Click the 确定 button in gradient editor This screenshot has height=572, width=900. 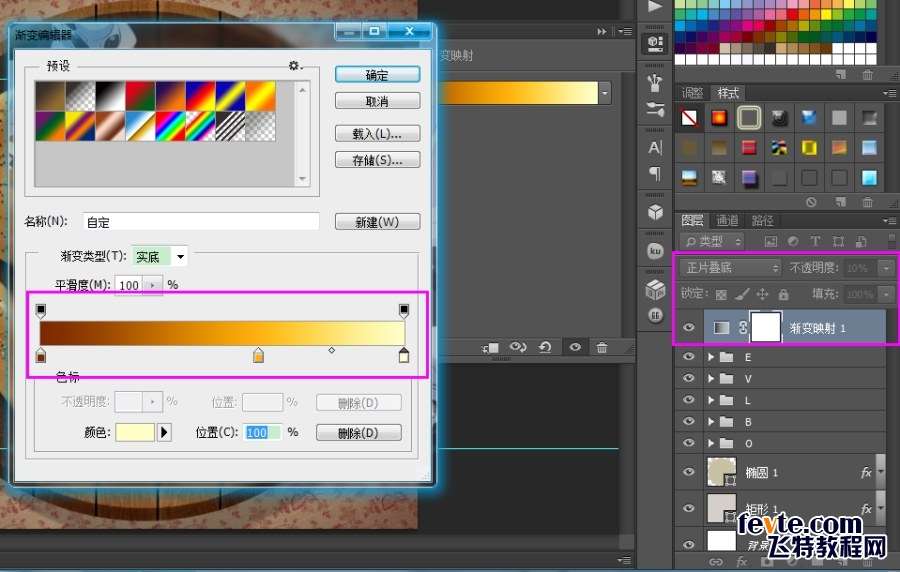tap(377, 75)
